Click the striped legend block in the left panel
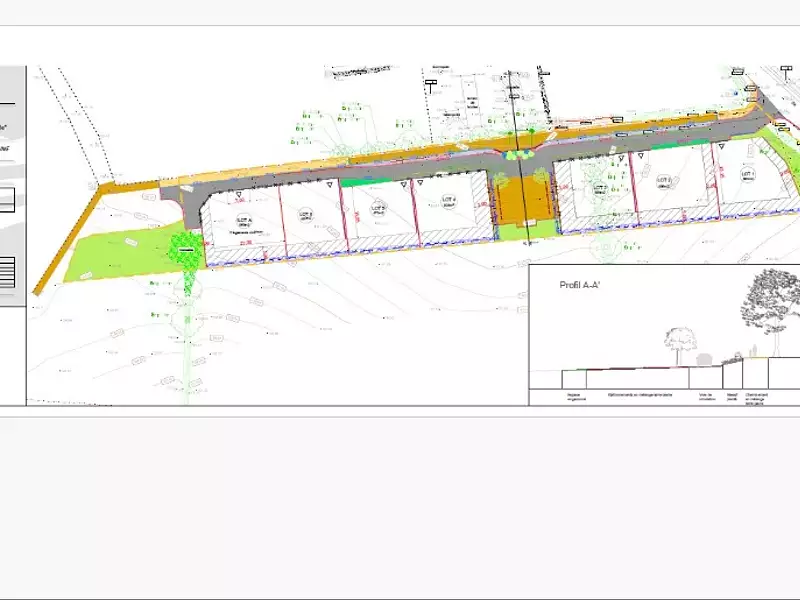Viewport: 800px width, 600px height. point(7,272)
